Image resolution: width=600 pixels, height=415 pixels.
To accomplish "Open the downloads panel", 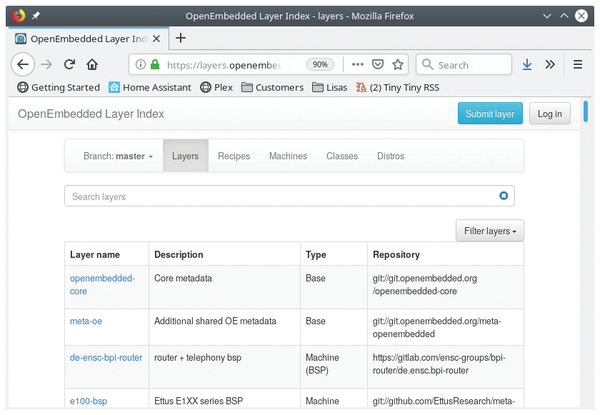I will tap(527, 64).
